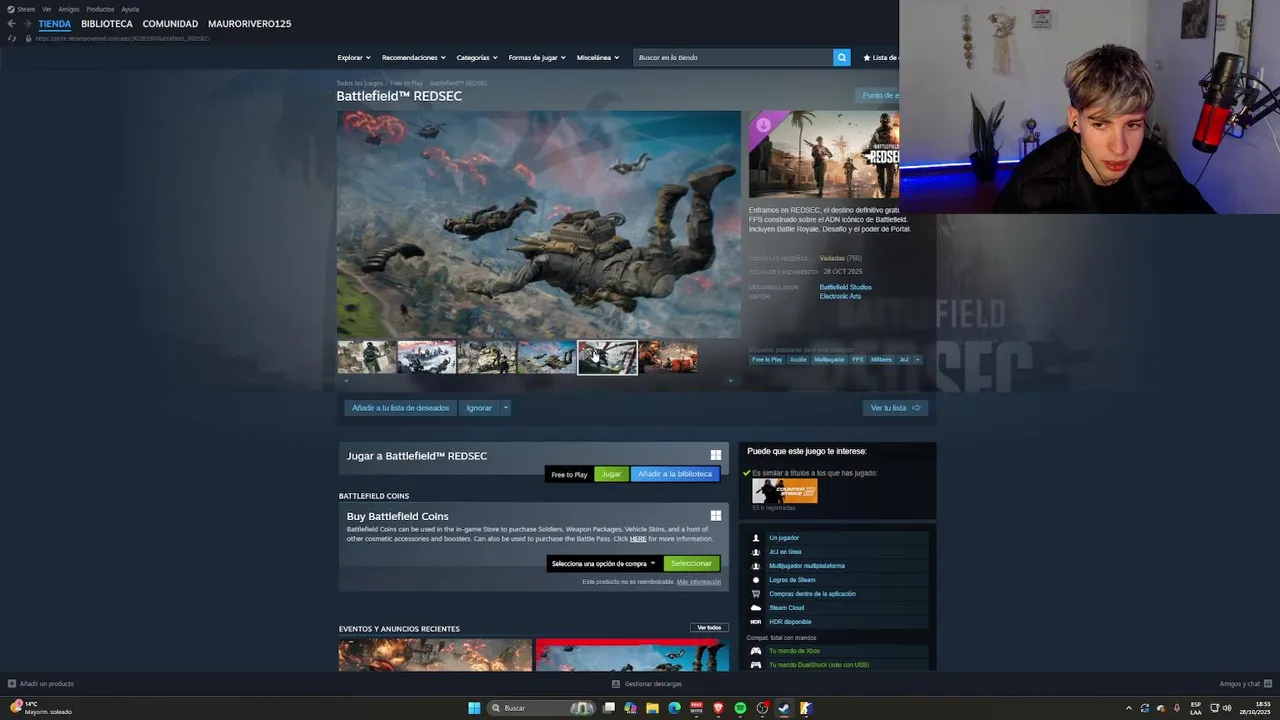Switch to the TIENDA tab
The width and height of the screenshot is (1280, 720).
point(55,24)
